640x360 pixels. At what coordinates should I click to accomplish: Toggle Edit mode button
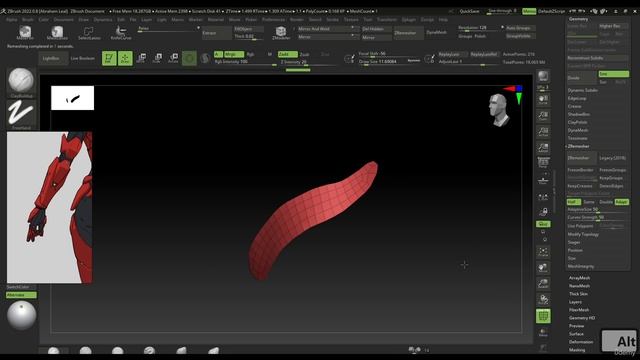click(x=109, y=58)
